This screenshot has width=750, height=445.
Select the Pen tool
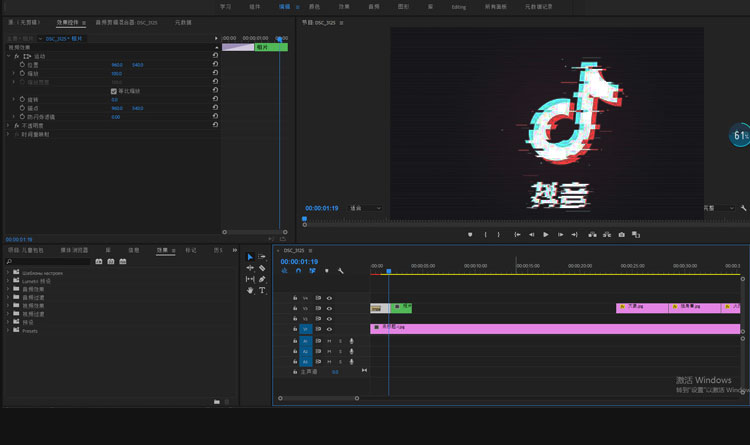[262, 279]
